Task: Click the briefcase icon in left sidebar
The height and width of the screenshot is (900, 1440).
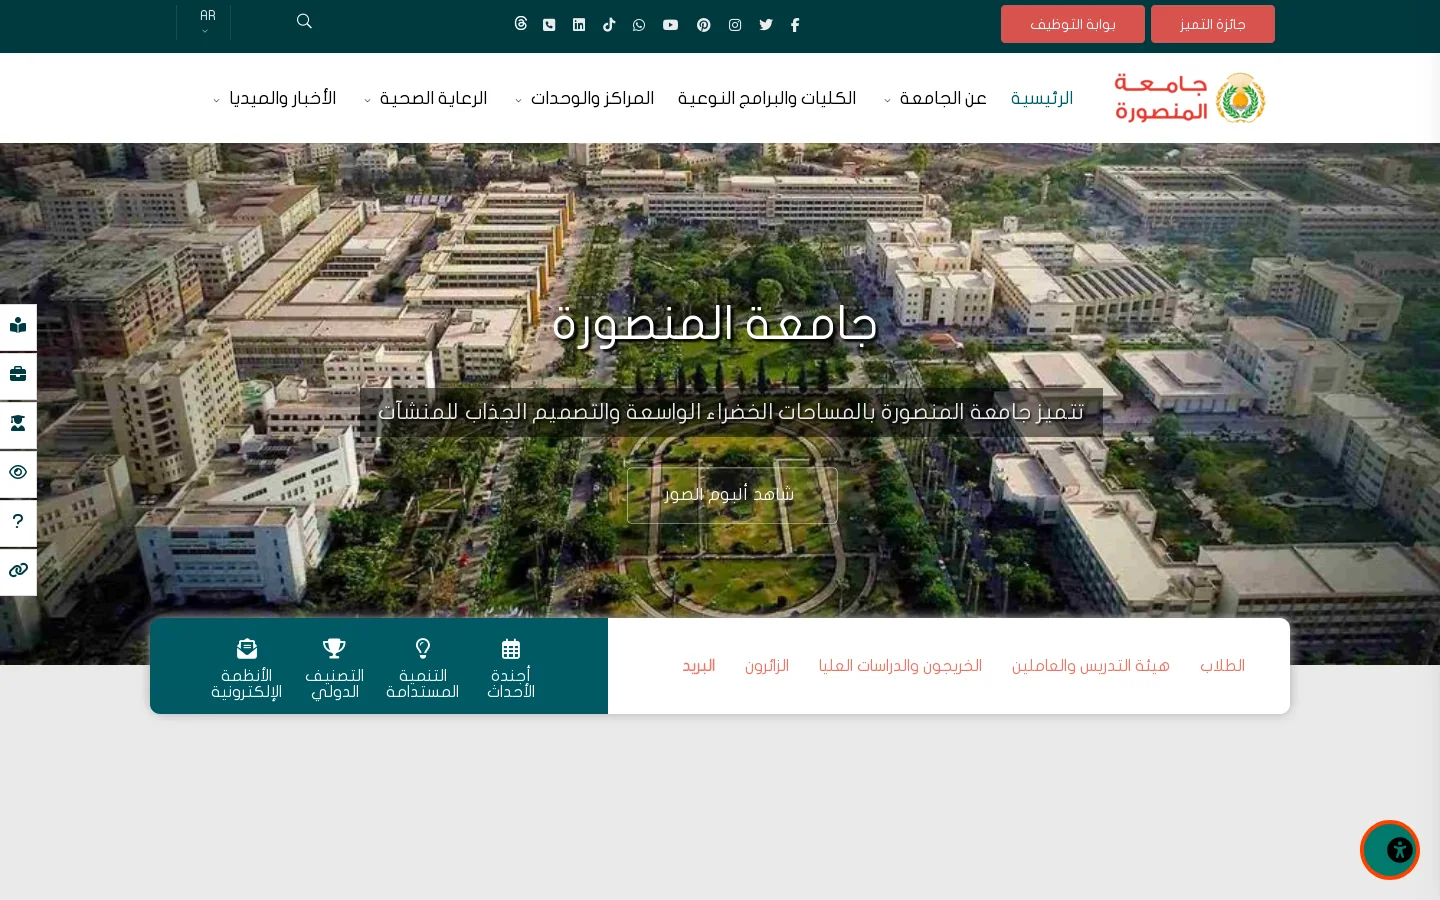Action: (18, 375)
